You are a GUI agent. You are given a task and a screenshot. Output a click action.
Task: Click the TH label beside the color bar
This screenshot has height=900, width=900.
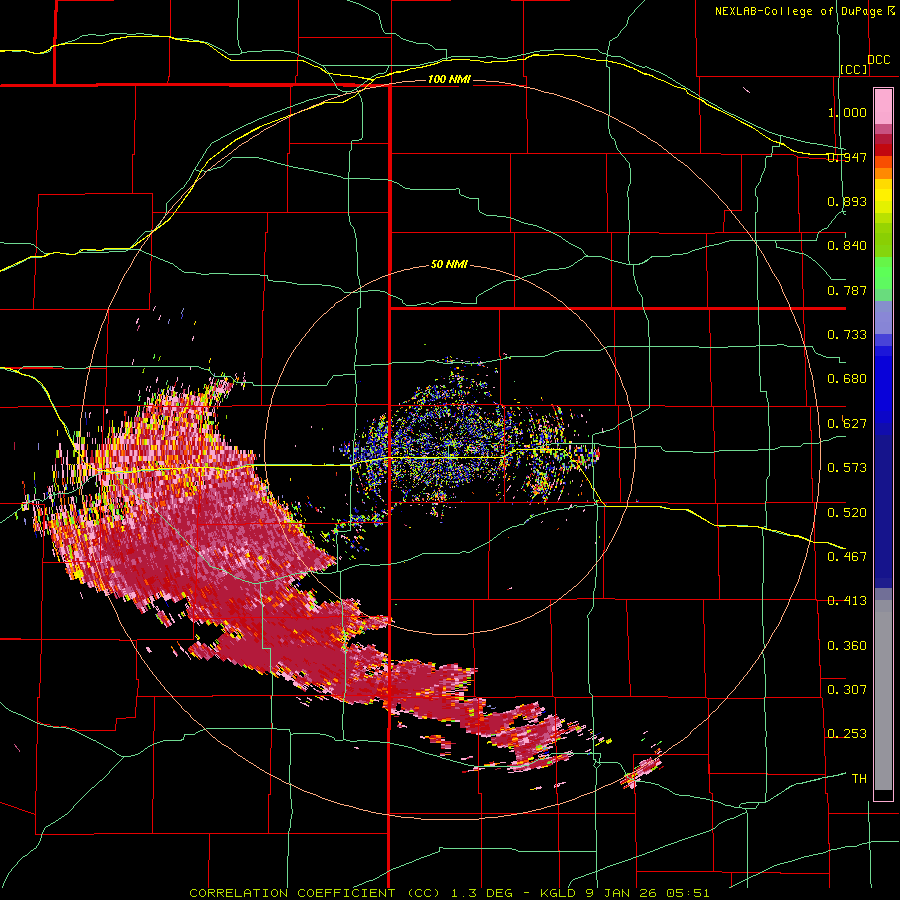coord(859,779)
